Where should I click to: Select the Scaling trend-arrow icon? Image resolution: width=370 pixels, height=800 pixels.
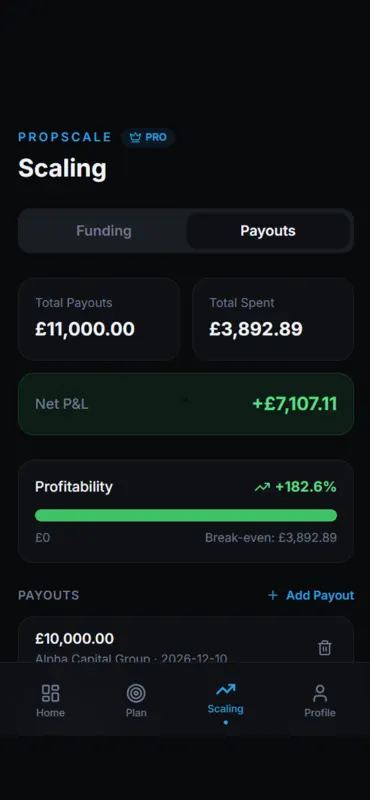coord(226,690)
